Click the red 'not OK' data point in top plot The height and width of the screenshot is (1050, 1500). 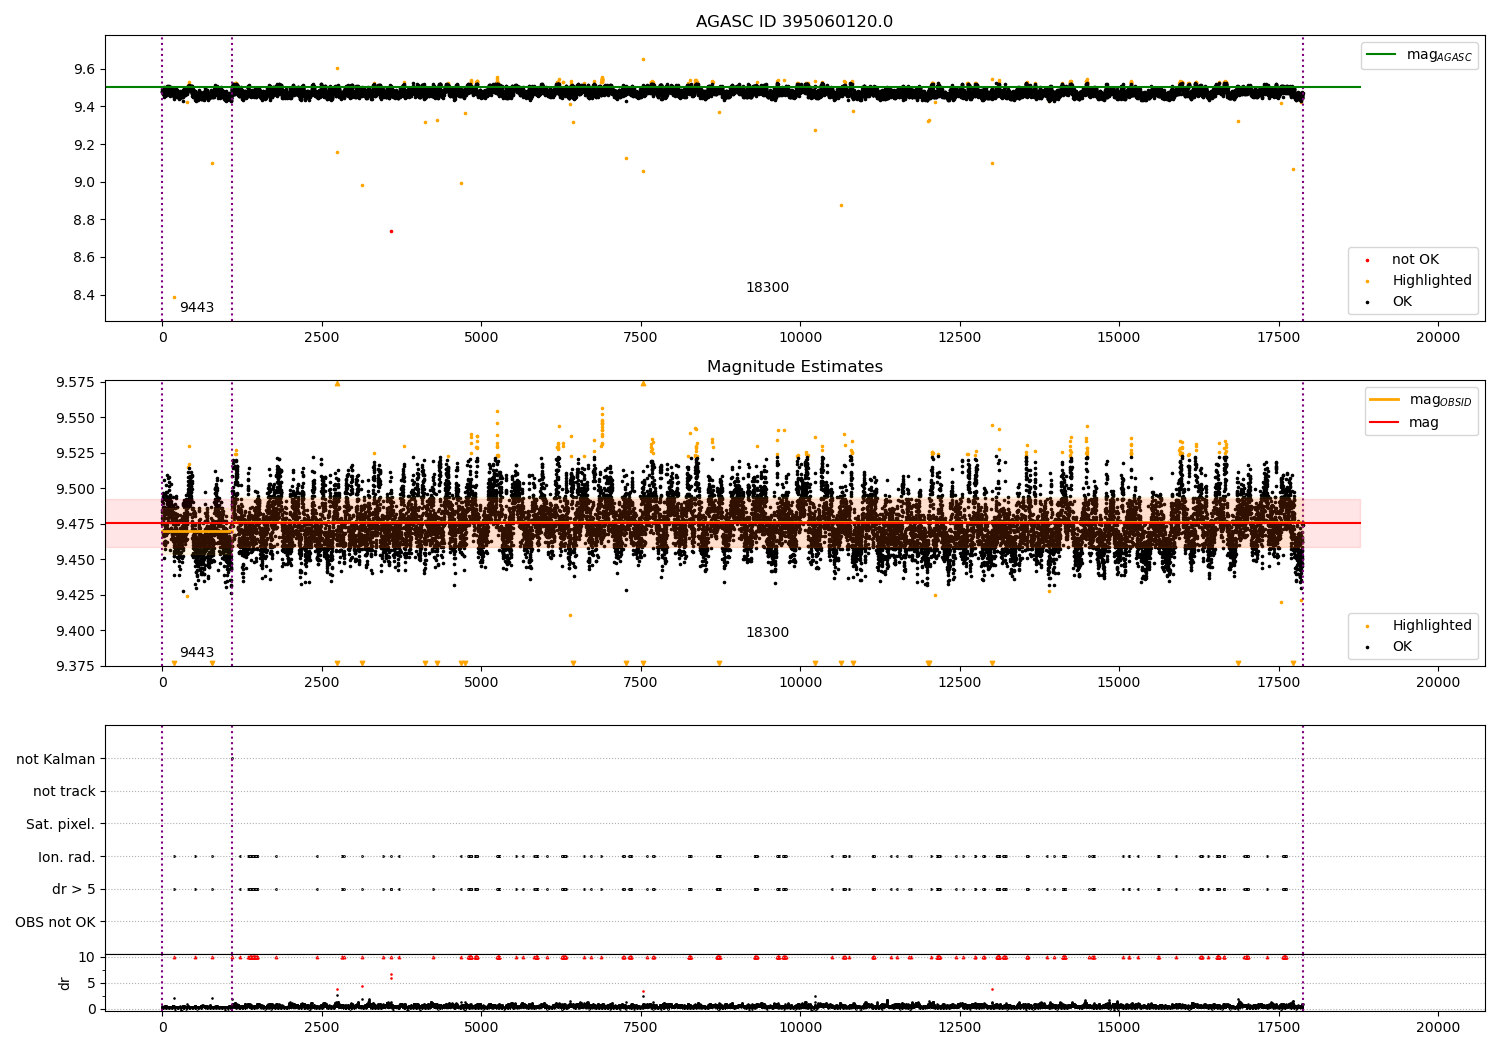pyautogui.click(x=391, y=231)
